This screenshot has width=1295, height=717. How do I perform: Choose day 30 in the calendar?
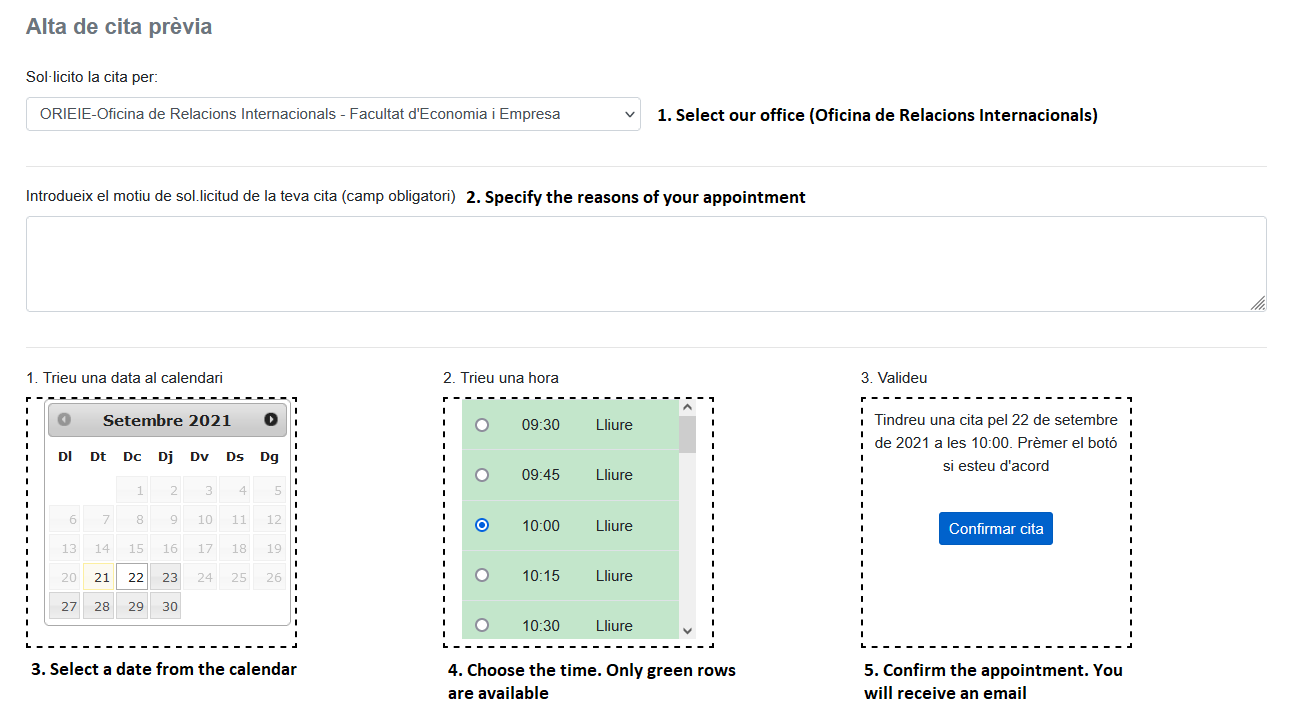coord(169,606)
